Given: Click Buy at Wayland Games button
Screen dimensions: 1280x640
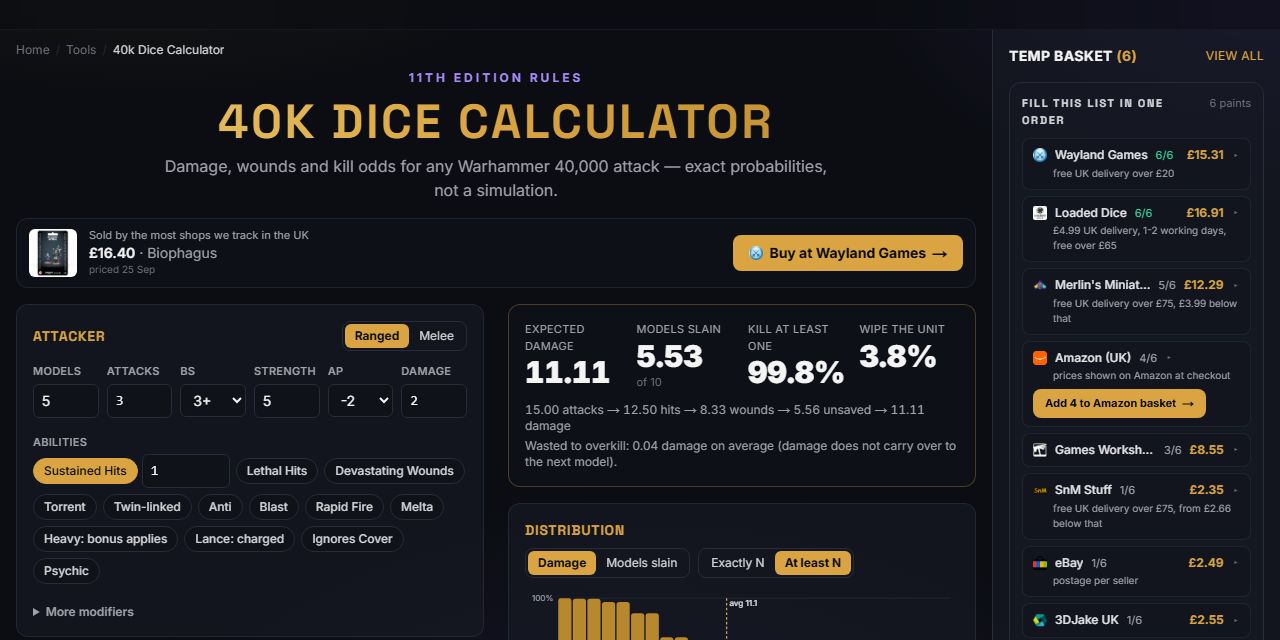Looking at the screenshot, I should pyautogui.click(x=848, y=253).
